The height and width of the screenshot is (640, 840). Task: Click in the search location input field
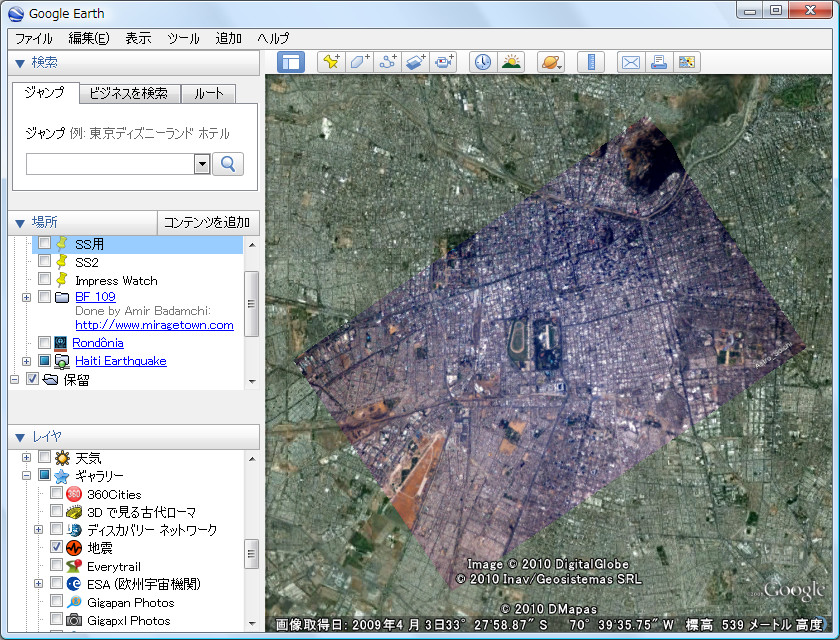(109, 164)
